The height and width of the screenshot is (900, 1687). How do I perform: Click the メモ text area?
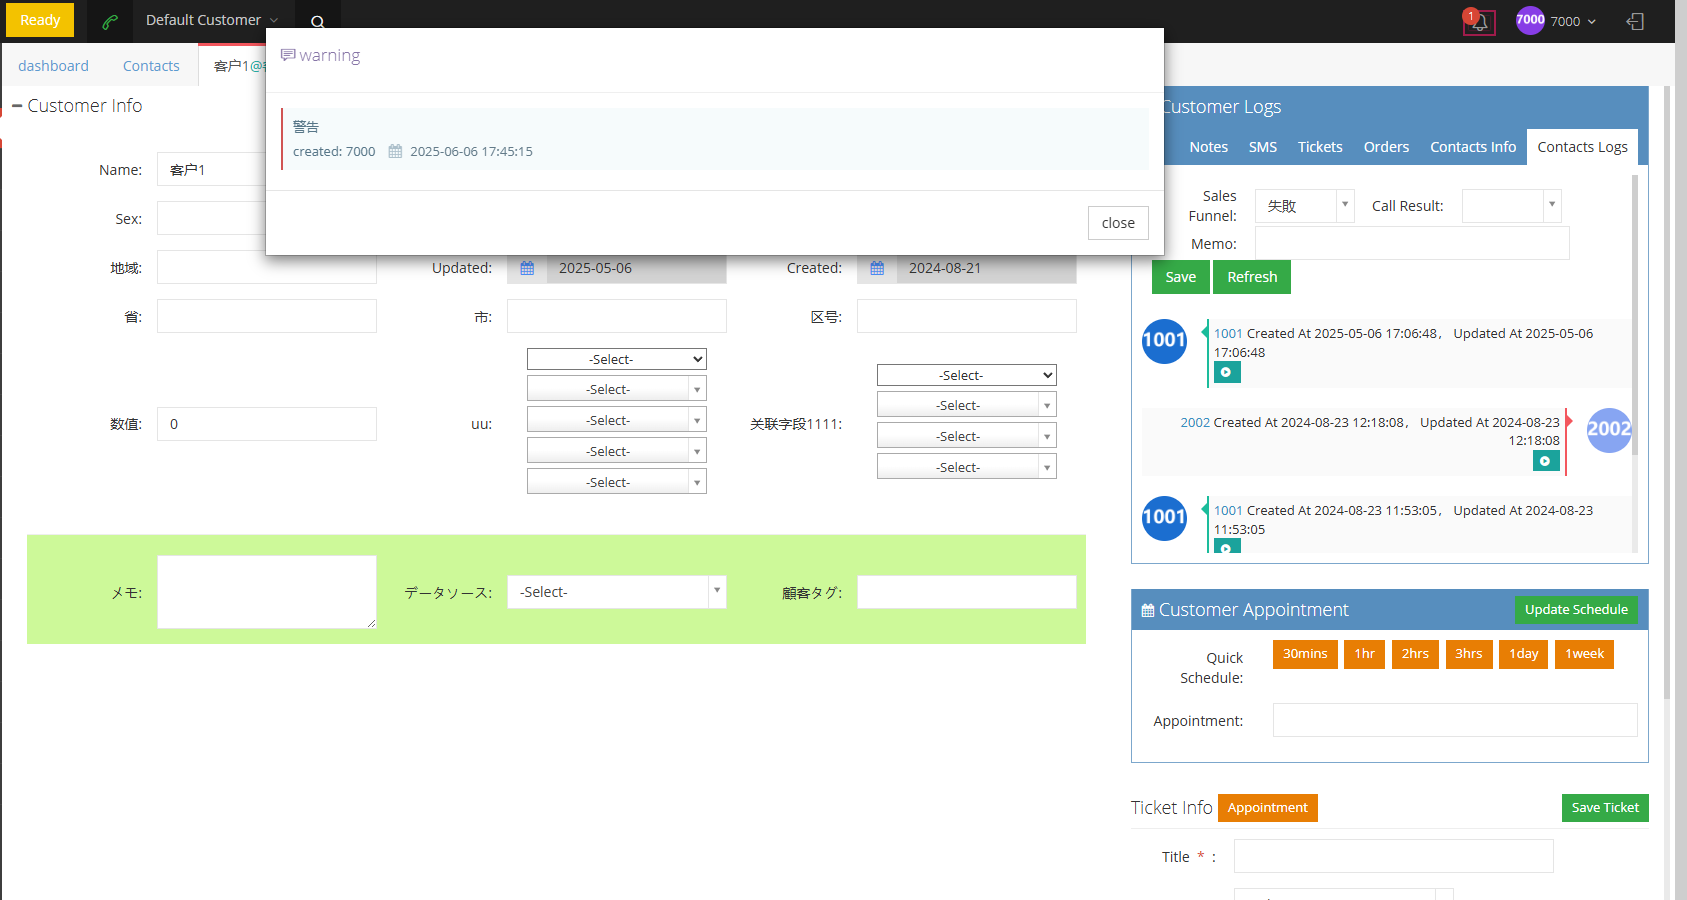click(x=267, y=592)
